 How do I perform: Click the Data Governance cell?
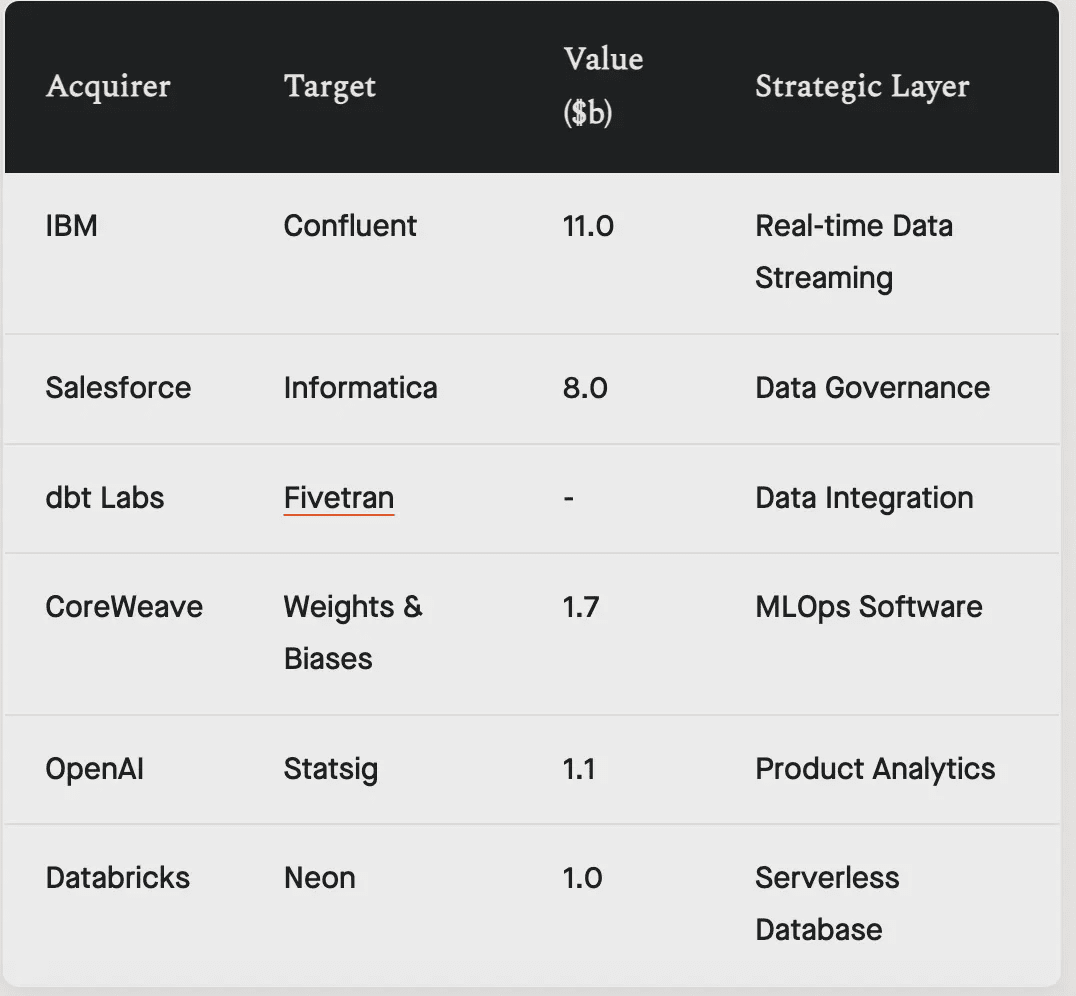[x=872, y=388]
